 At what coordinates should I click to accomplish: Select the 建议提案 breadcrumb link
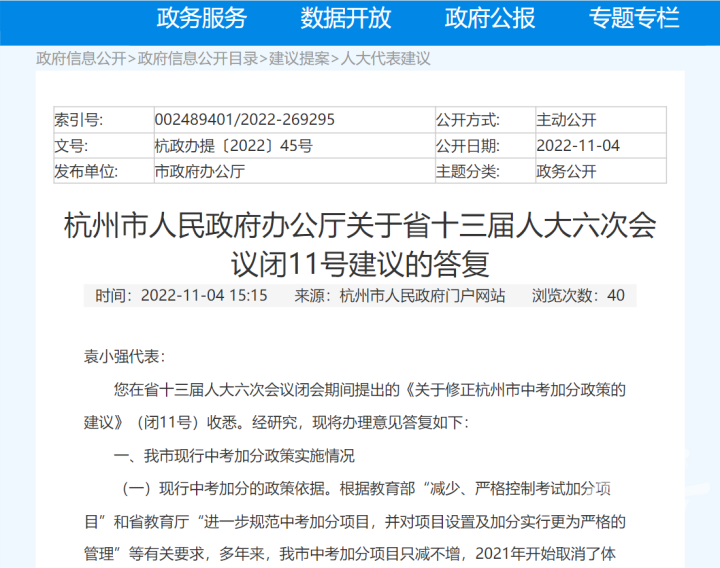tap(299, 58)
